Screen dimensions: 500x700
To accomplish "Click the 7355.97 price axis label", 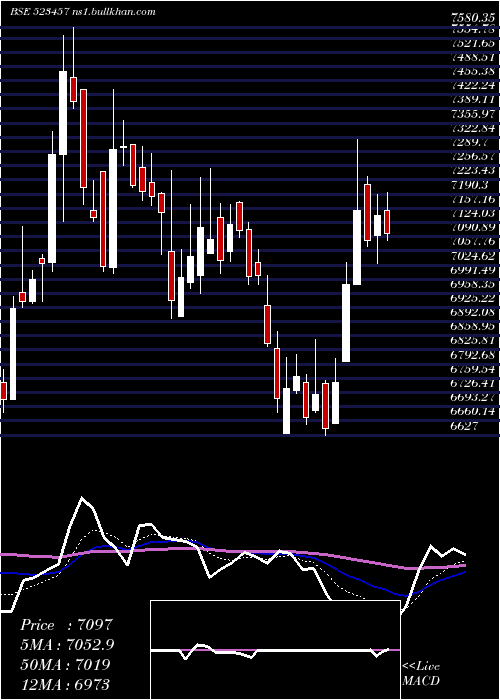I will tap(473, 114).
